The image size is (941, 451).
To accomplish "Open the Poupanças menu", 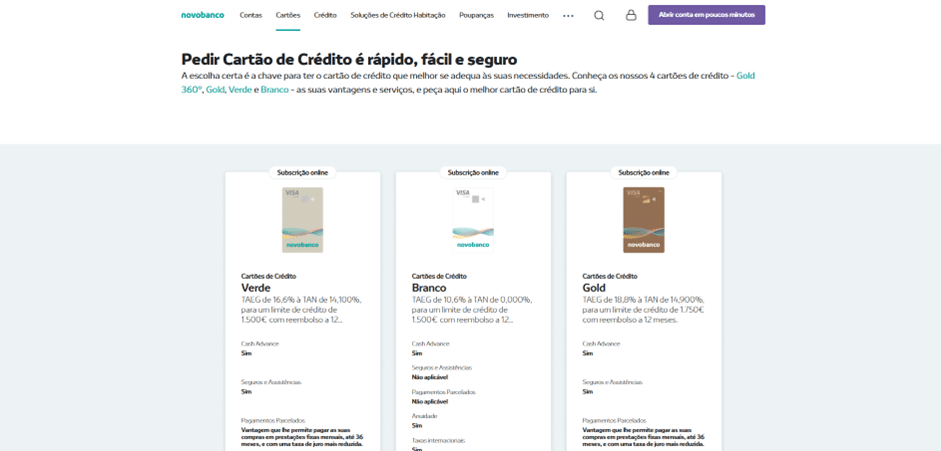I will click(x=477, y=16).
